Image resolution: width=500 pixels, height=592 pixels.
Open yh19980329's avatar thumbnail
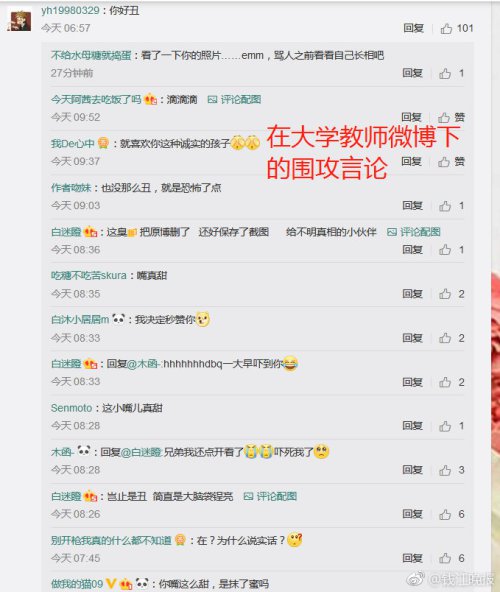click(19, 21)
